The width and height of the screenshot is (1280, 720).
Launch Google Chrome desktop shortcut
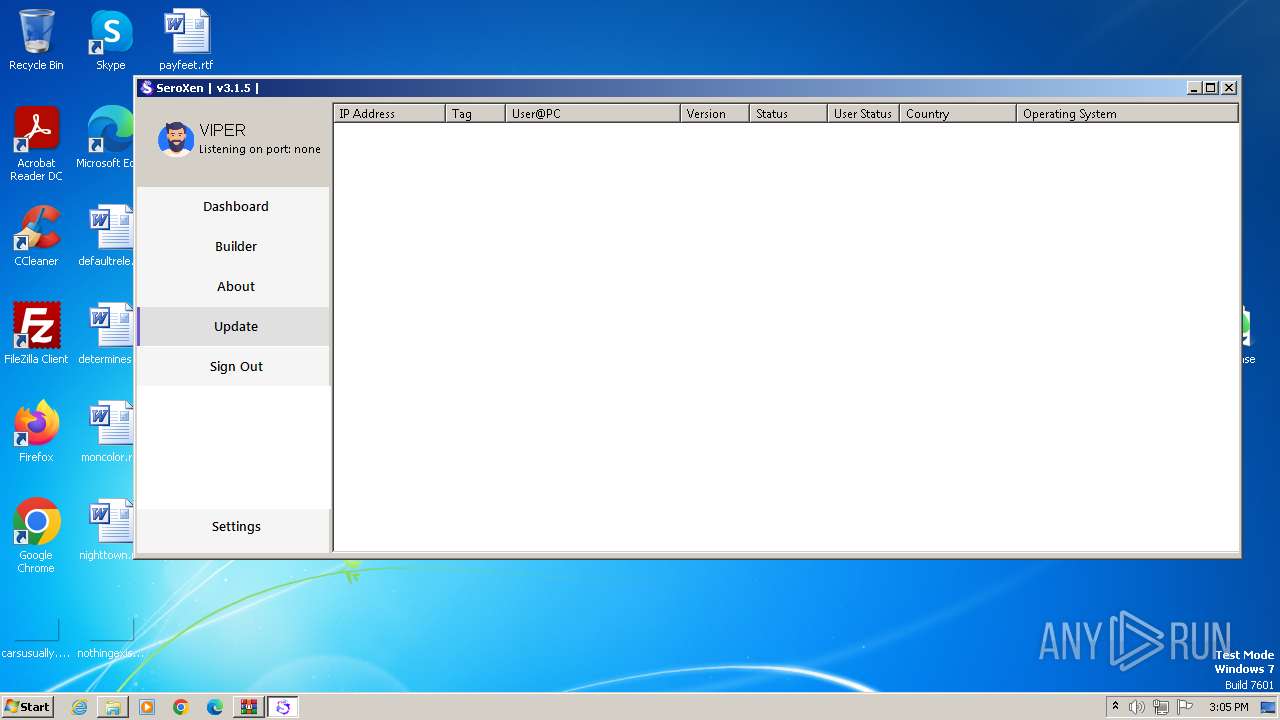click(x=36, y=536)
